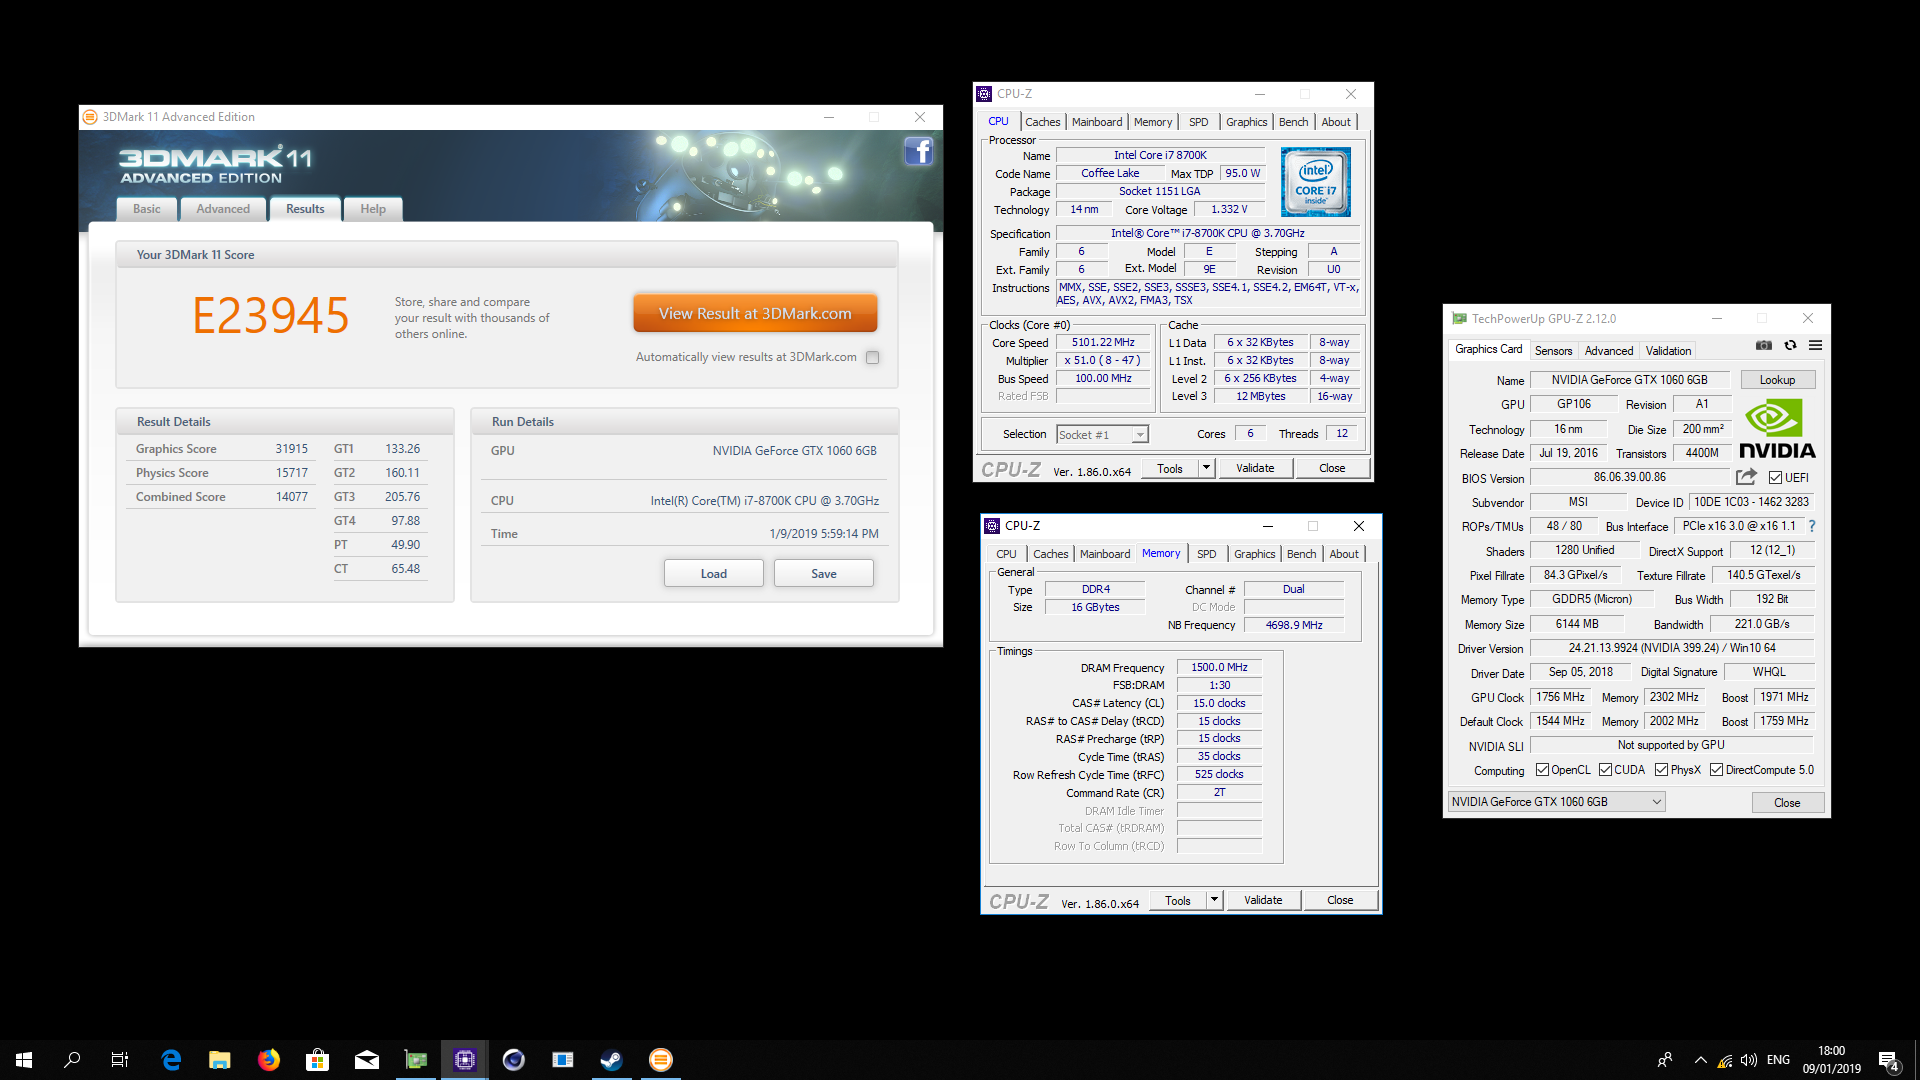Switch to the Basic tab in 3DMark 11
Image resolution: width=1920 pixels, height=1080 pixels.
(x=146, y=209)
